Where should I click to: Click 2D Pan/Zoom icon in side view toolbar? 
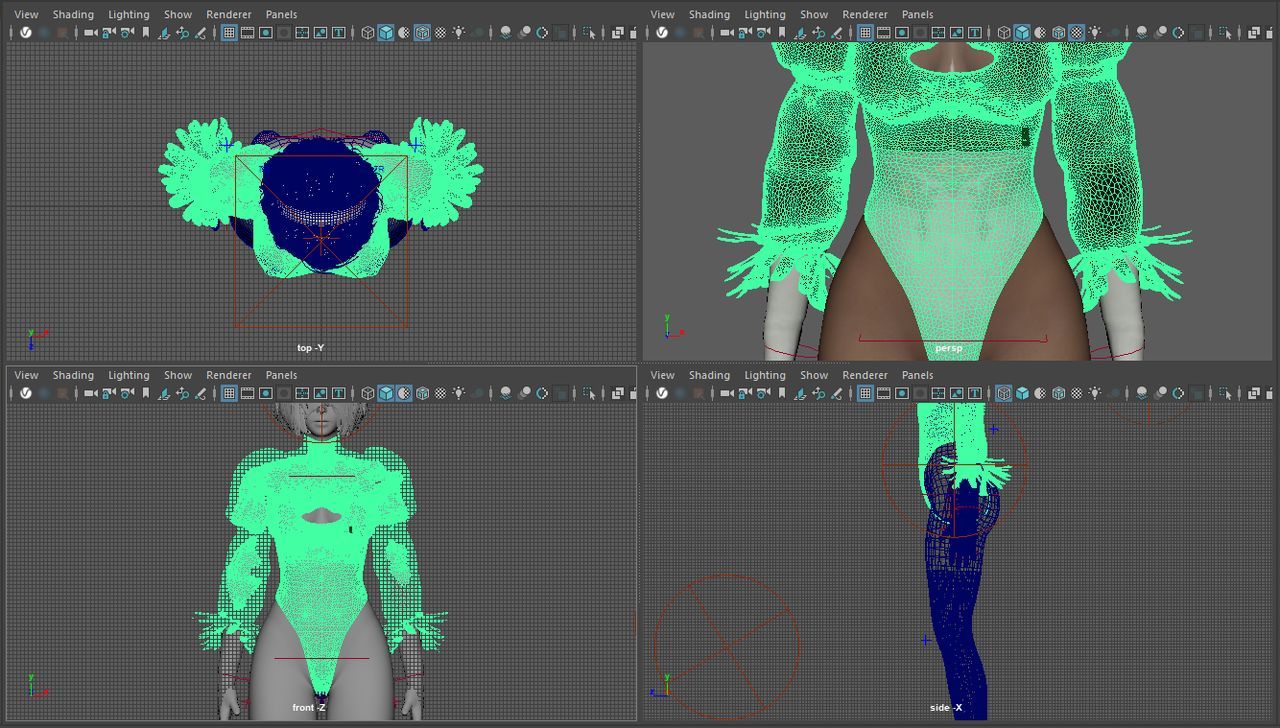(x=818, y=393)
